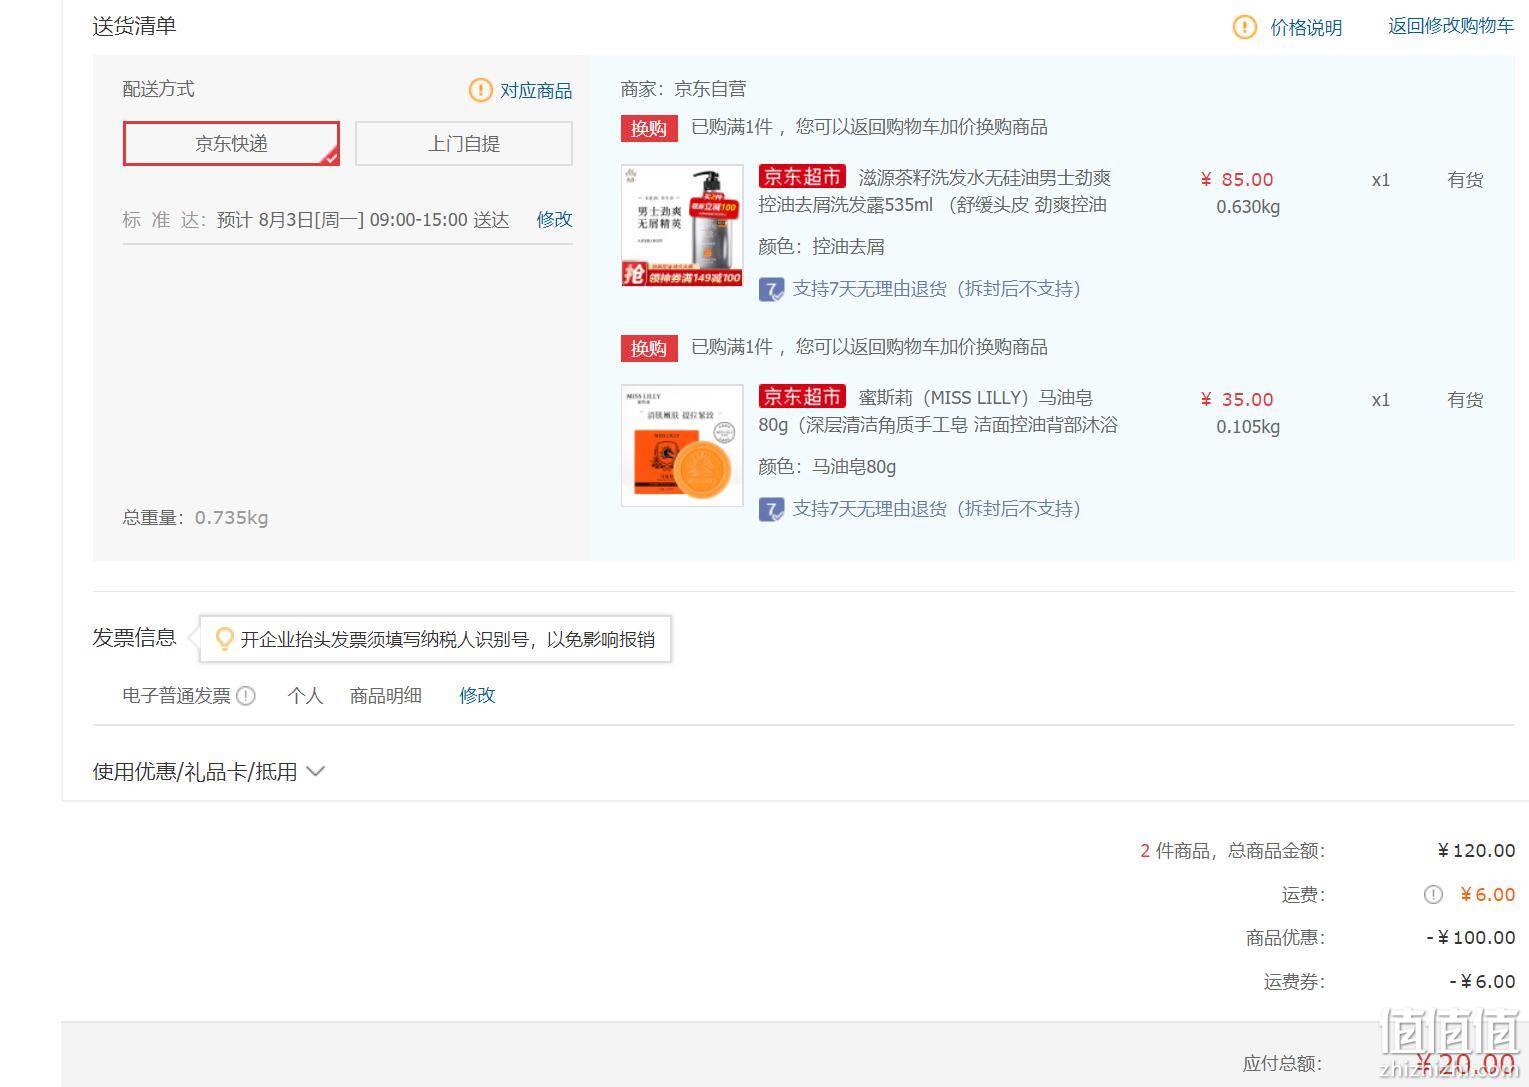The image size is (1529, 1087).
Task: Click 运费券 -￥6.00 amount
Action: click(x=1483, y=982)
